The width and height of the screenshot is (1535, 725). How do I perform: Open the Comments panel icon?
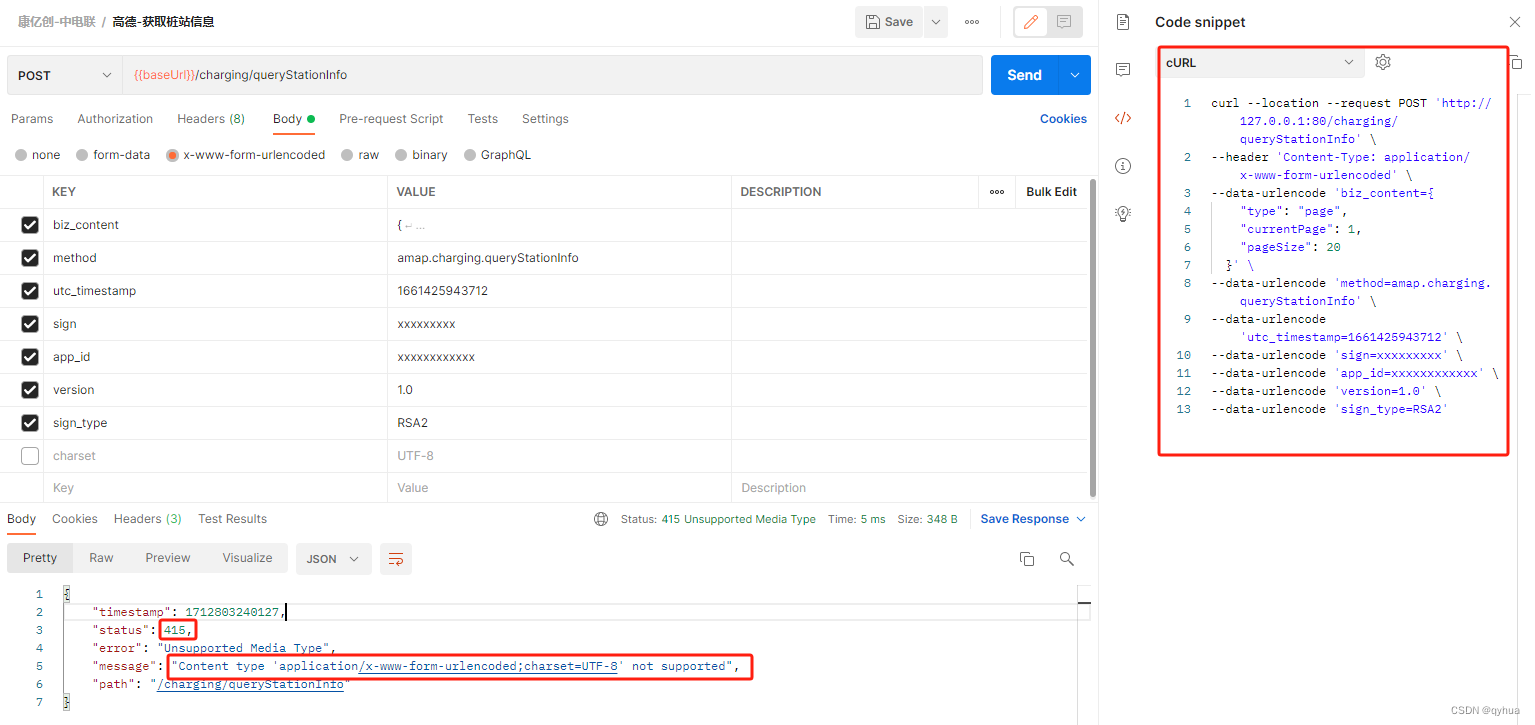point(1122,68)
